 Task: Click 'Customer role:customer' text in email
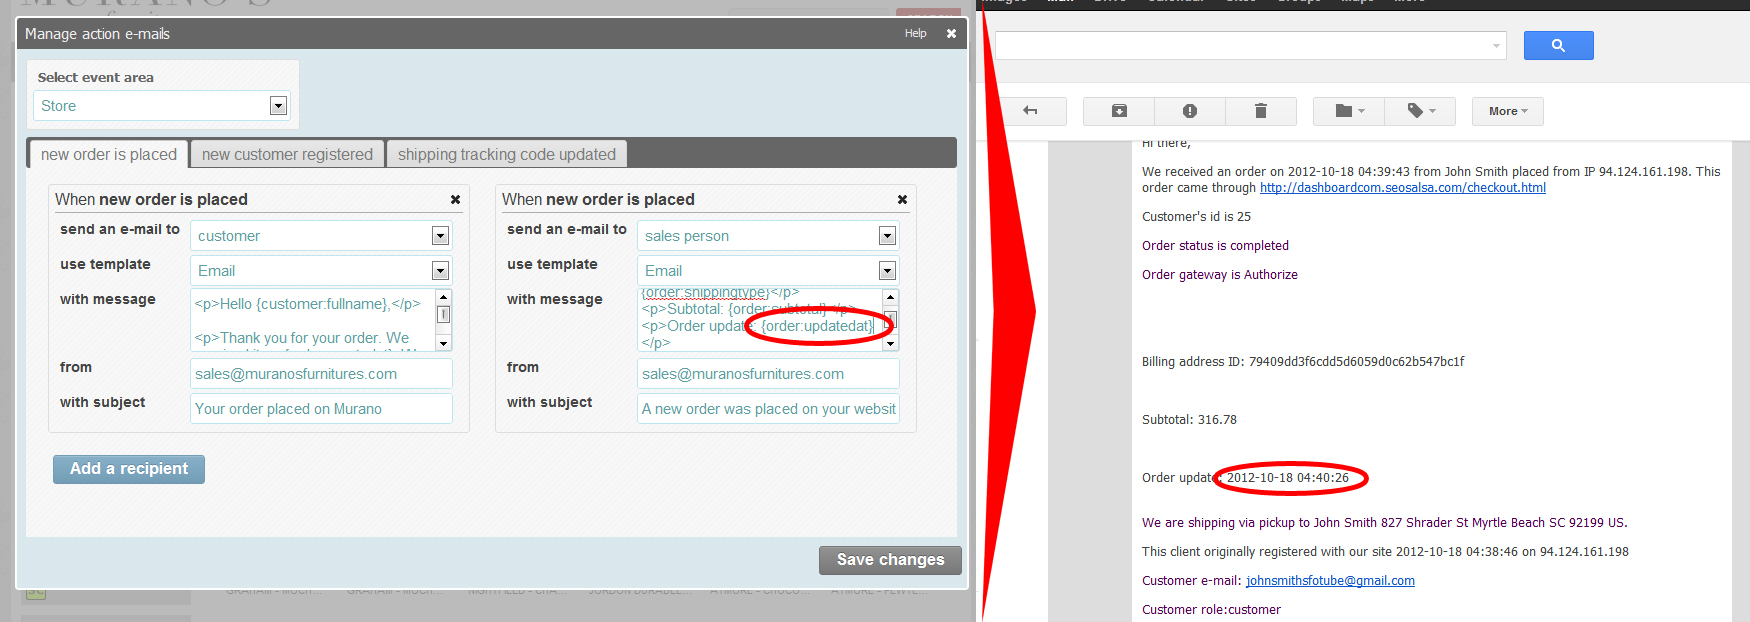coord(1211,610)
